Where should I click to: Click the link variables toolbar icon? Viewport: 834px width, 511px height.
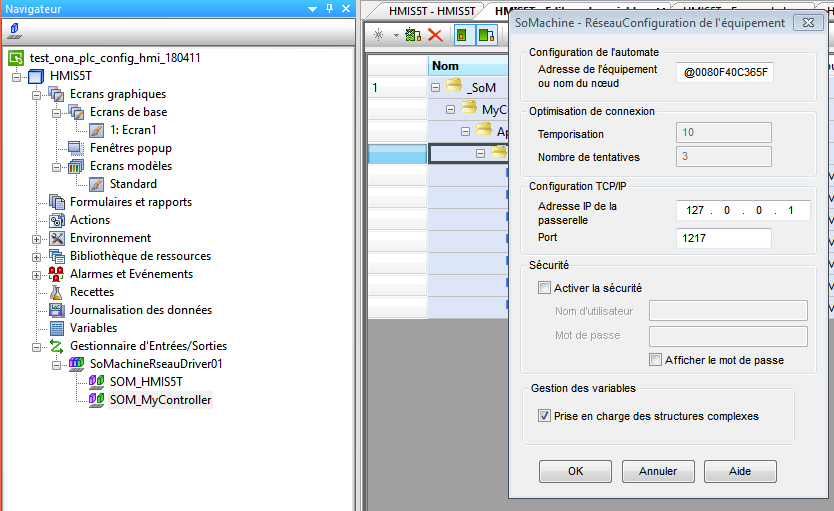click(x=413, y=36)
